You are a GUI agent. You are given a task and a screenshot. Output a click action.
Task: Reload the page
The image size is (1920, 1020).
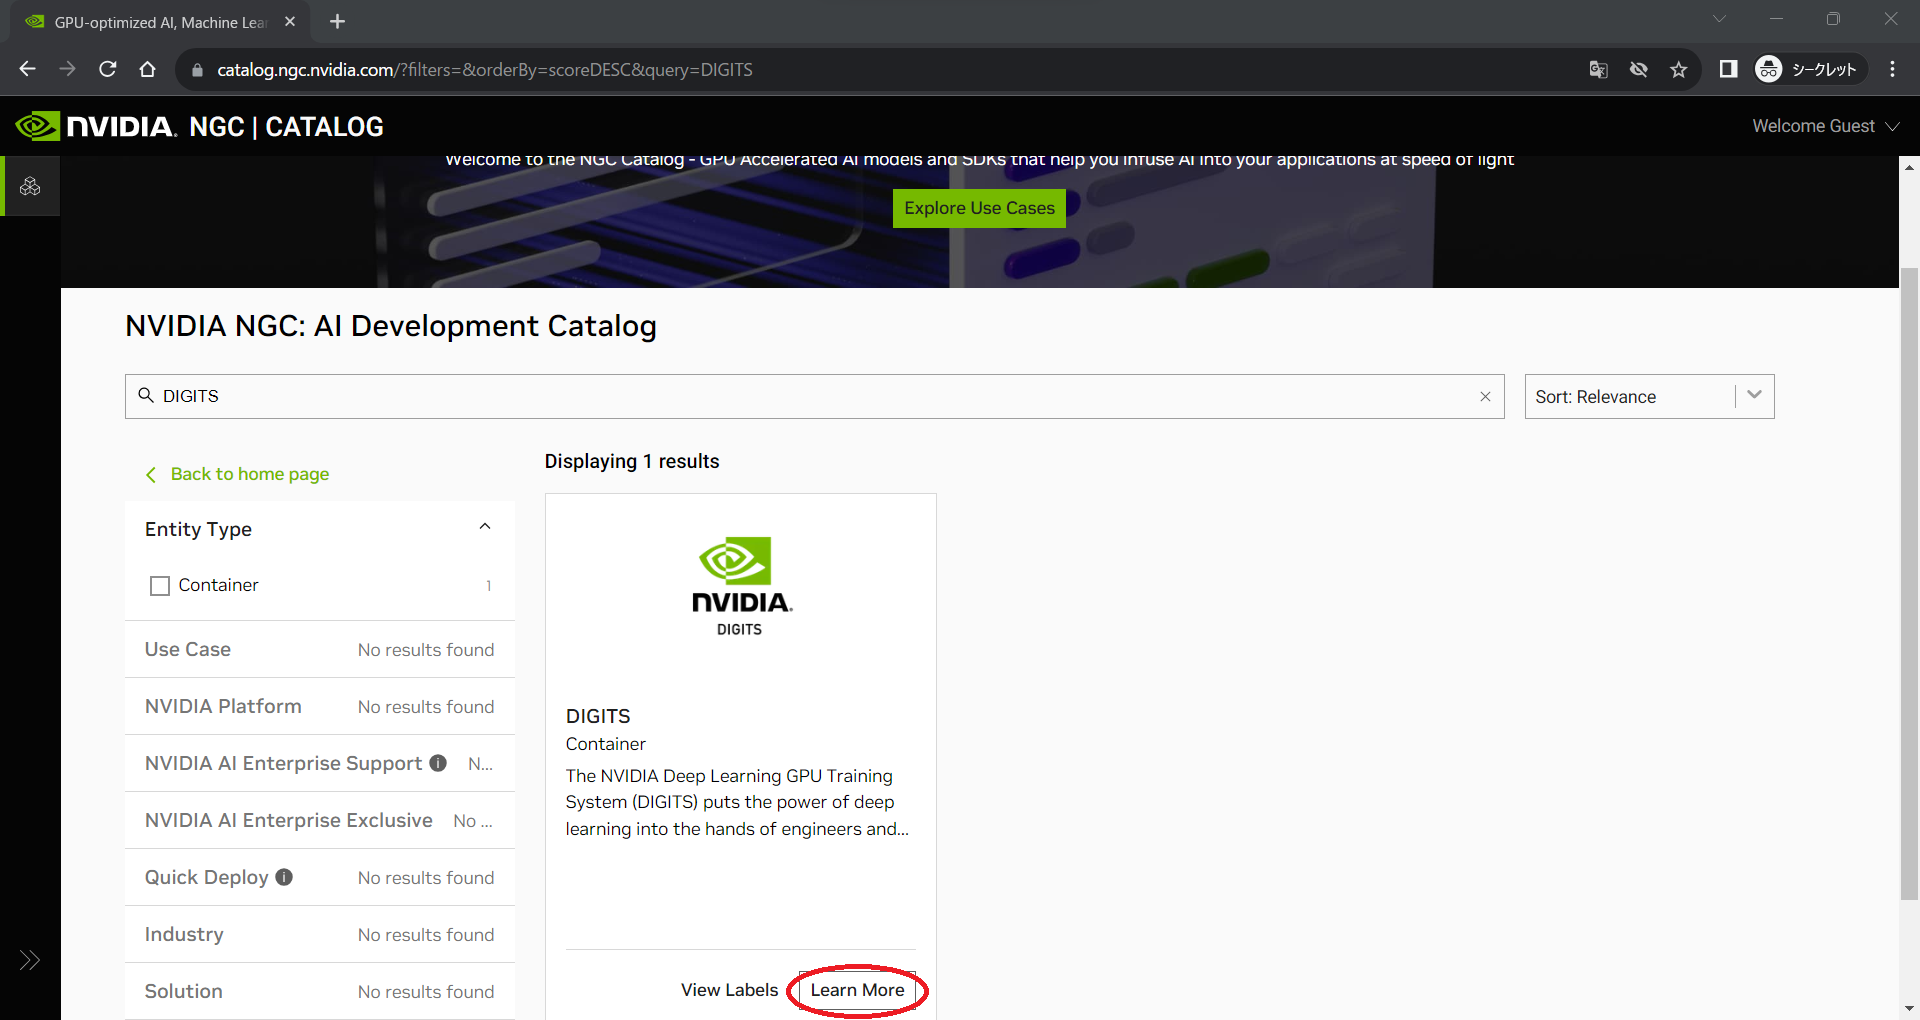pyautogui.click(x=108, y=69)
